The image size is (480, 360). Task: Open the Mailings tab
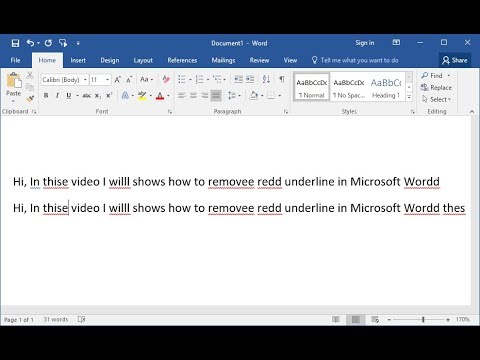(x=223, y=60)
